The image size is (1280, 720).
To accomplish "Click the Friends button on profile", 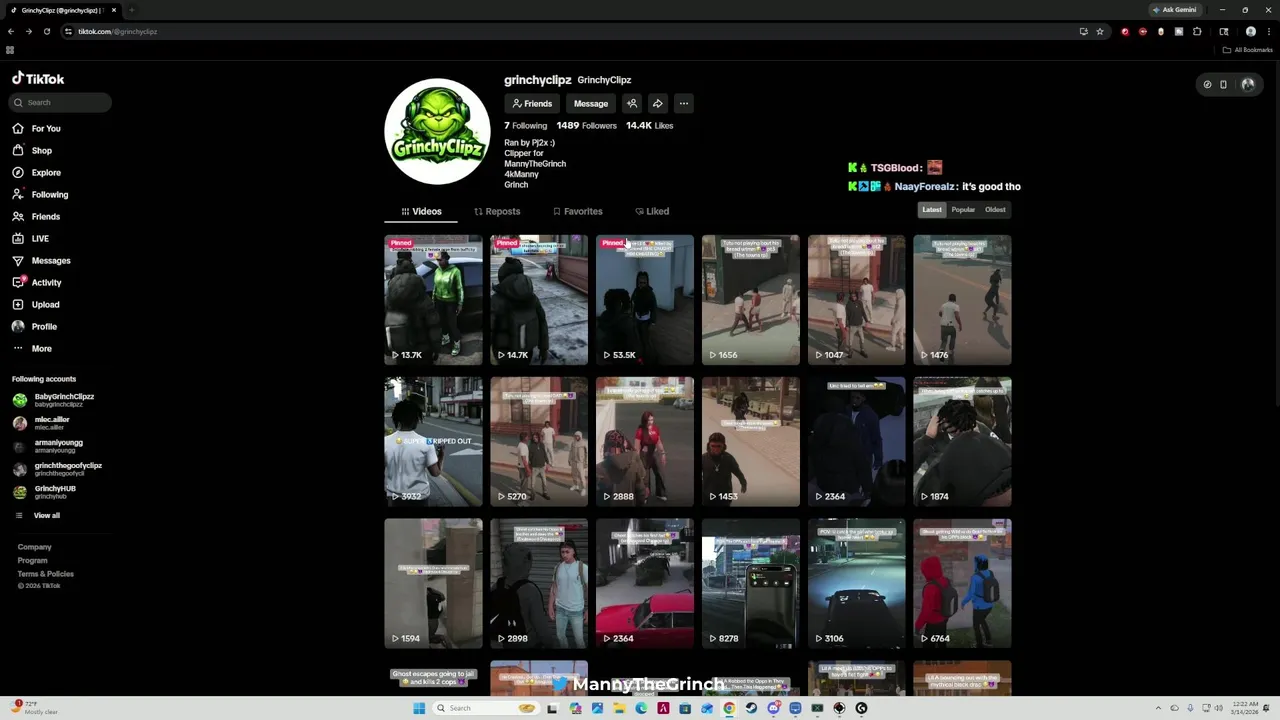I will [532, 103].
